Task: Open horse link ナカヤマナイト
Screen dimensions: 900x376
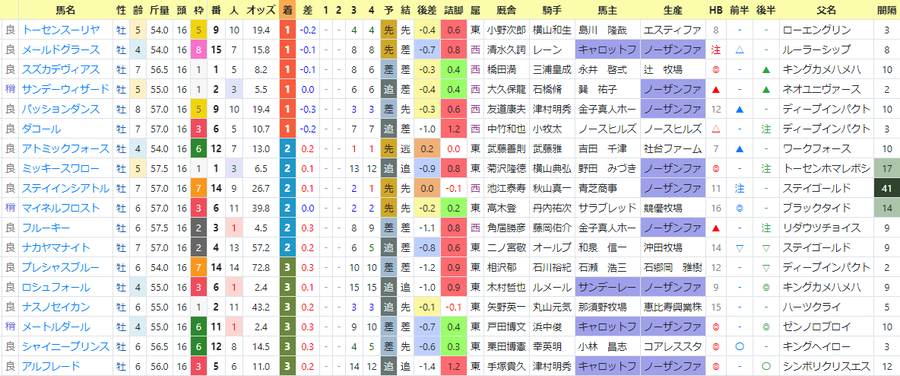Action: point(56,248)
